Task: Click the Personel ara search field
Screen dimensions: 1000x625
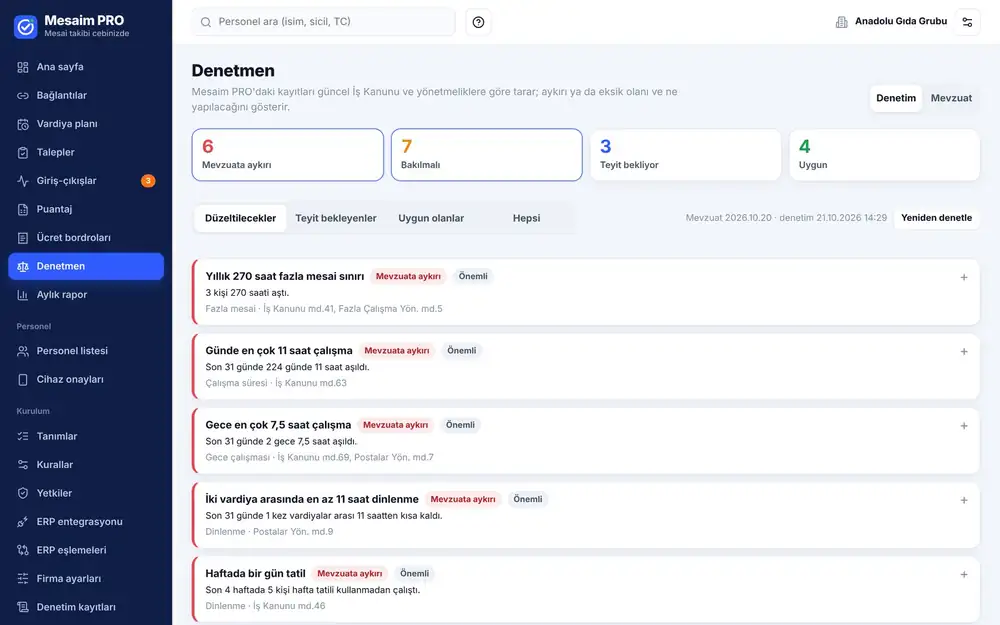Action: point(323,22)
